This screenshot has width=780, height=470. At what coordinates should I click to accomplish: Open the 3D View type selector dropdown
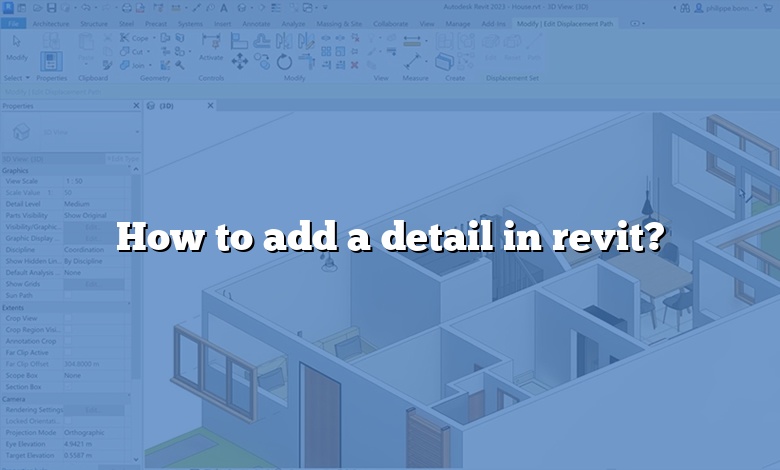[137, 132]
